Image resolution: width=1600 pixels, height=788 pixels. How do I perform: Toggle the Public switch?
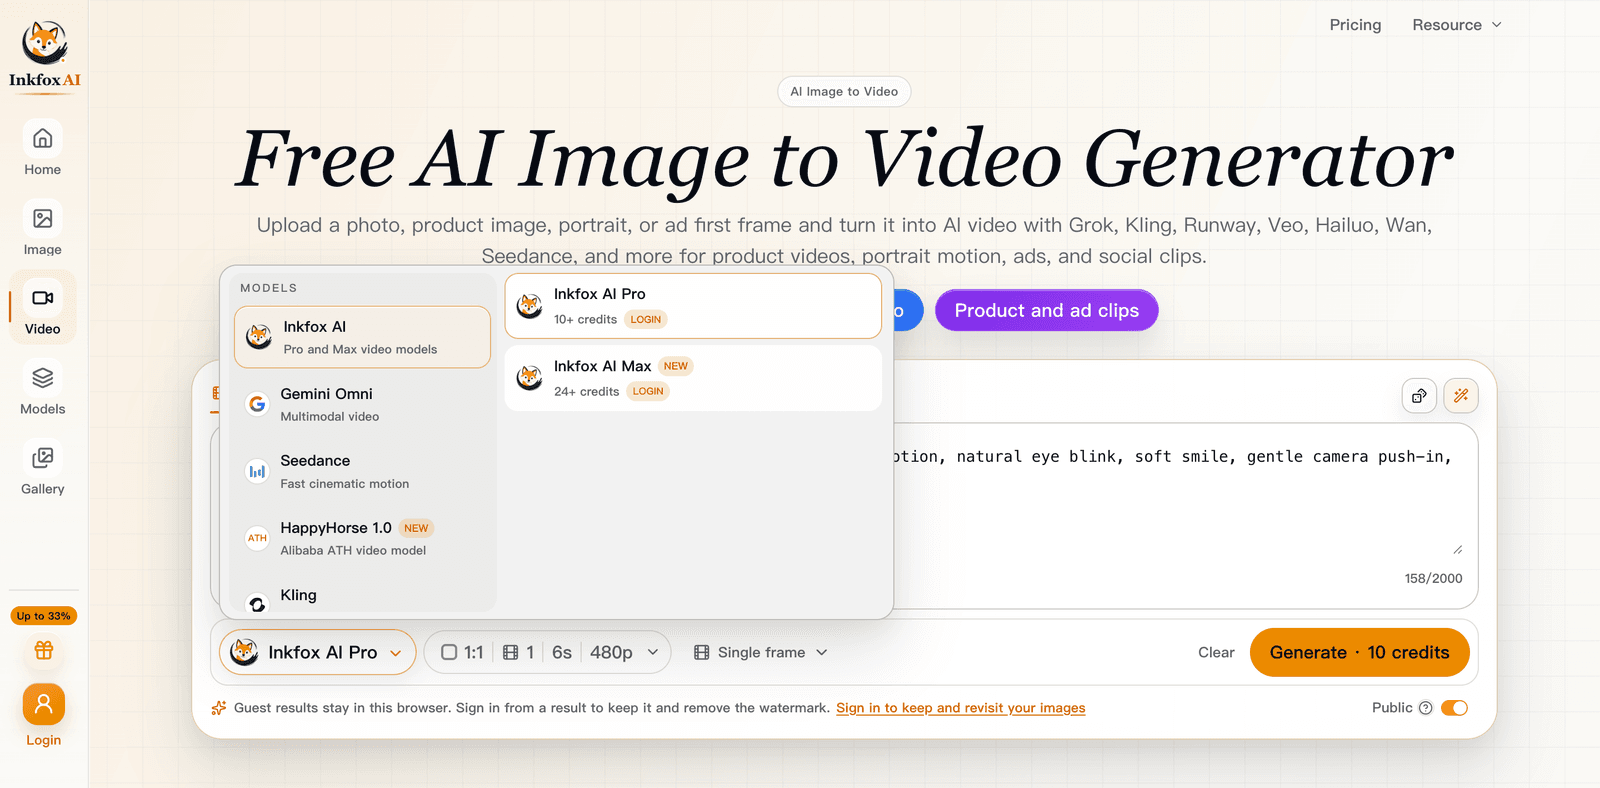[x=1455, y=708]
